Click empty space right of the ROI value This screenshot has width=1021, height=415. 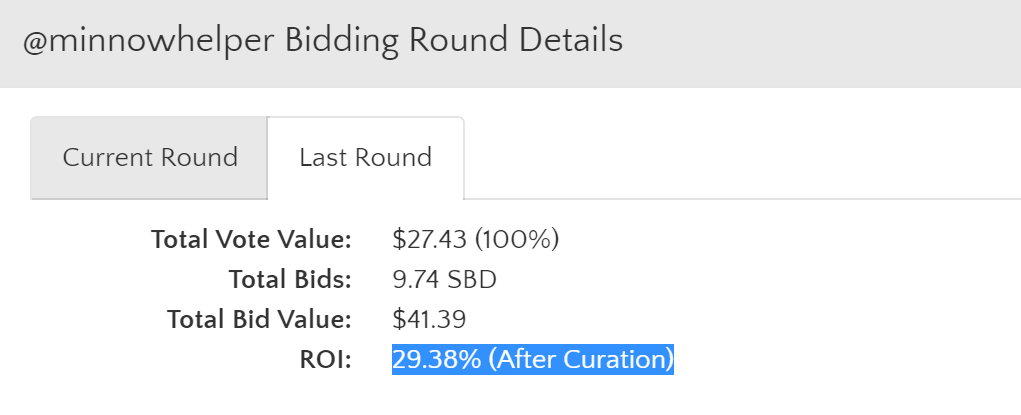[x=840, y=359]
